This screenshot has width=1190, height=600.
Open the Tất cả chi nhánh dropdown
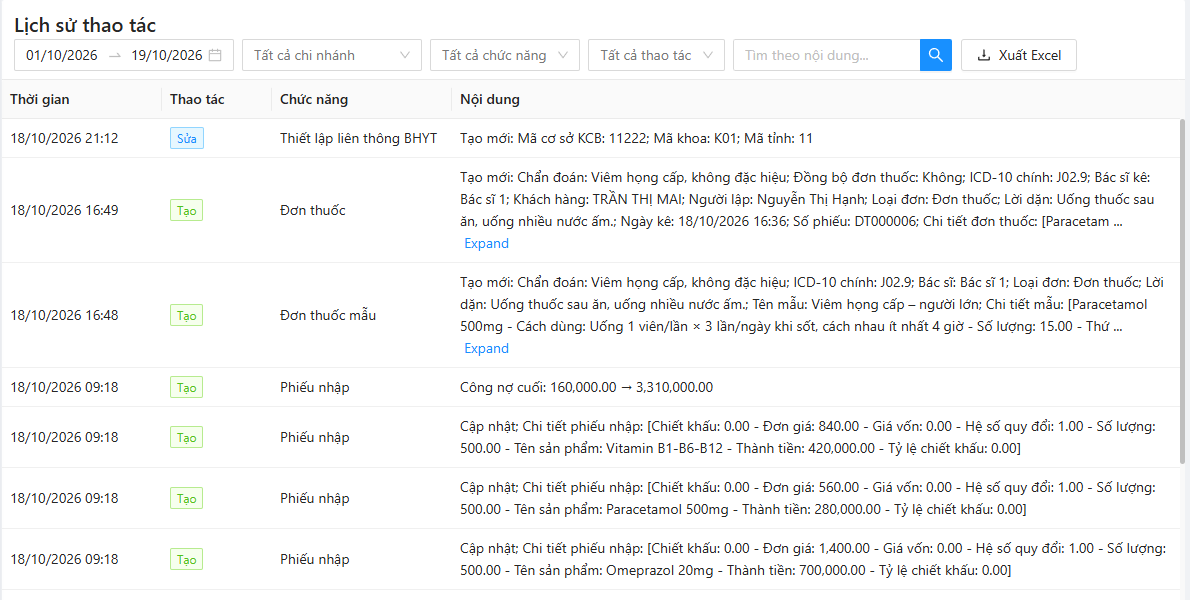tap(332, 55)
